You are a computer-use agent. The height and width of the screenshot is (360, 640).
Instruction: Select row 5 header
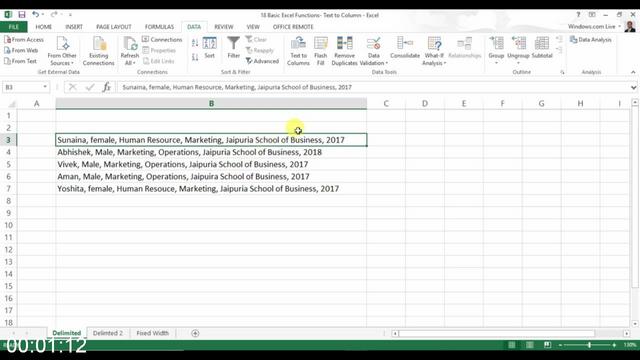click(x=8, y=164)
